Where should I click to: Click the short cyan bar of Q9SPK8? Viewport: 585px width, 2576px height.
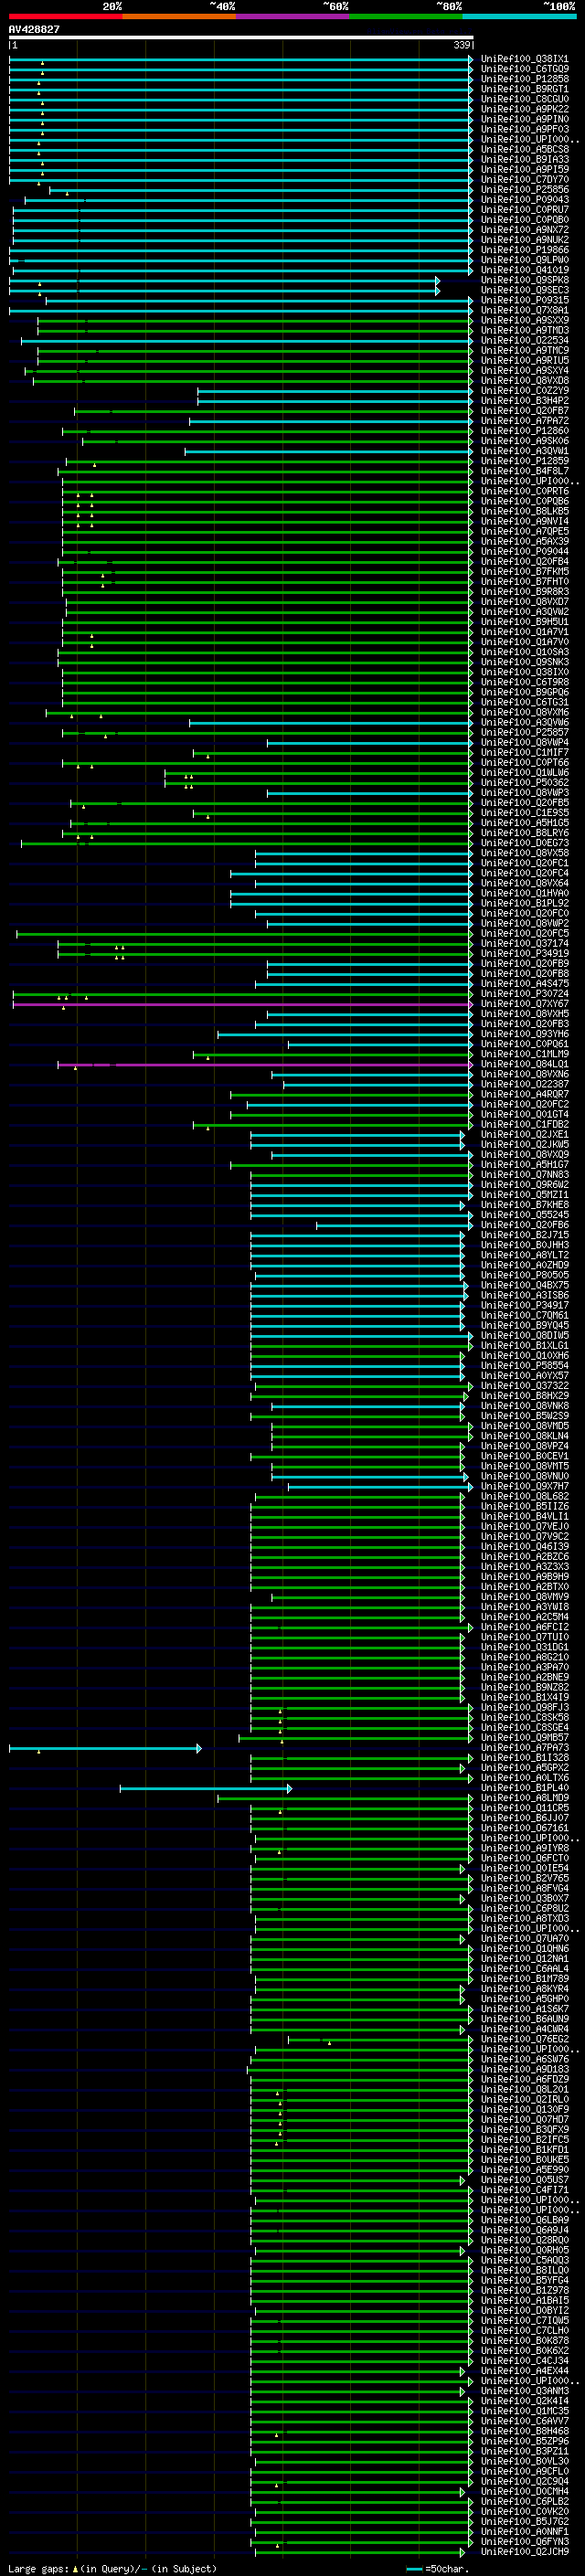coord(224,281)
